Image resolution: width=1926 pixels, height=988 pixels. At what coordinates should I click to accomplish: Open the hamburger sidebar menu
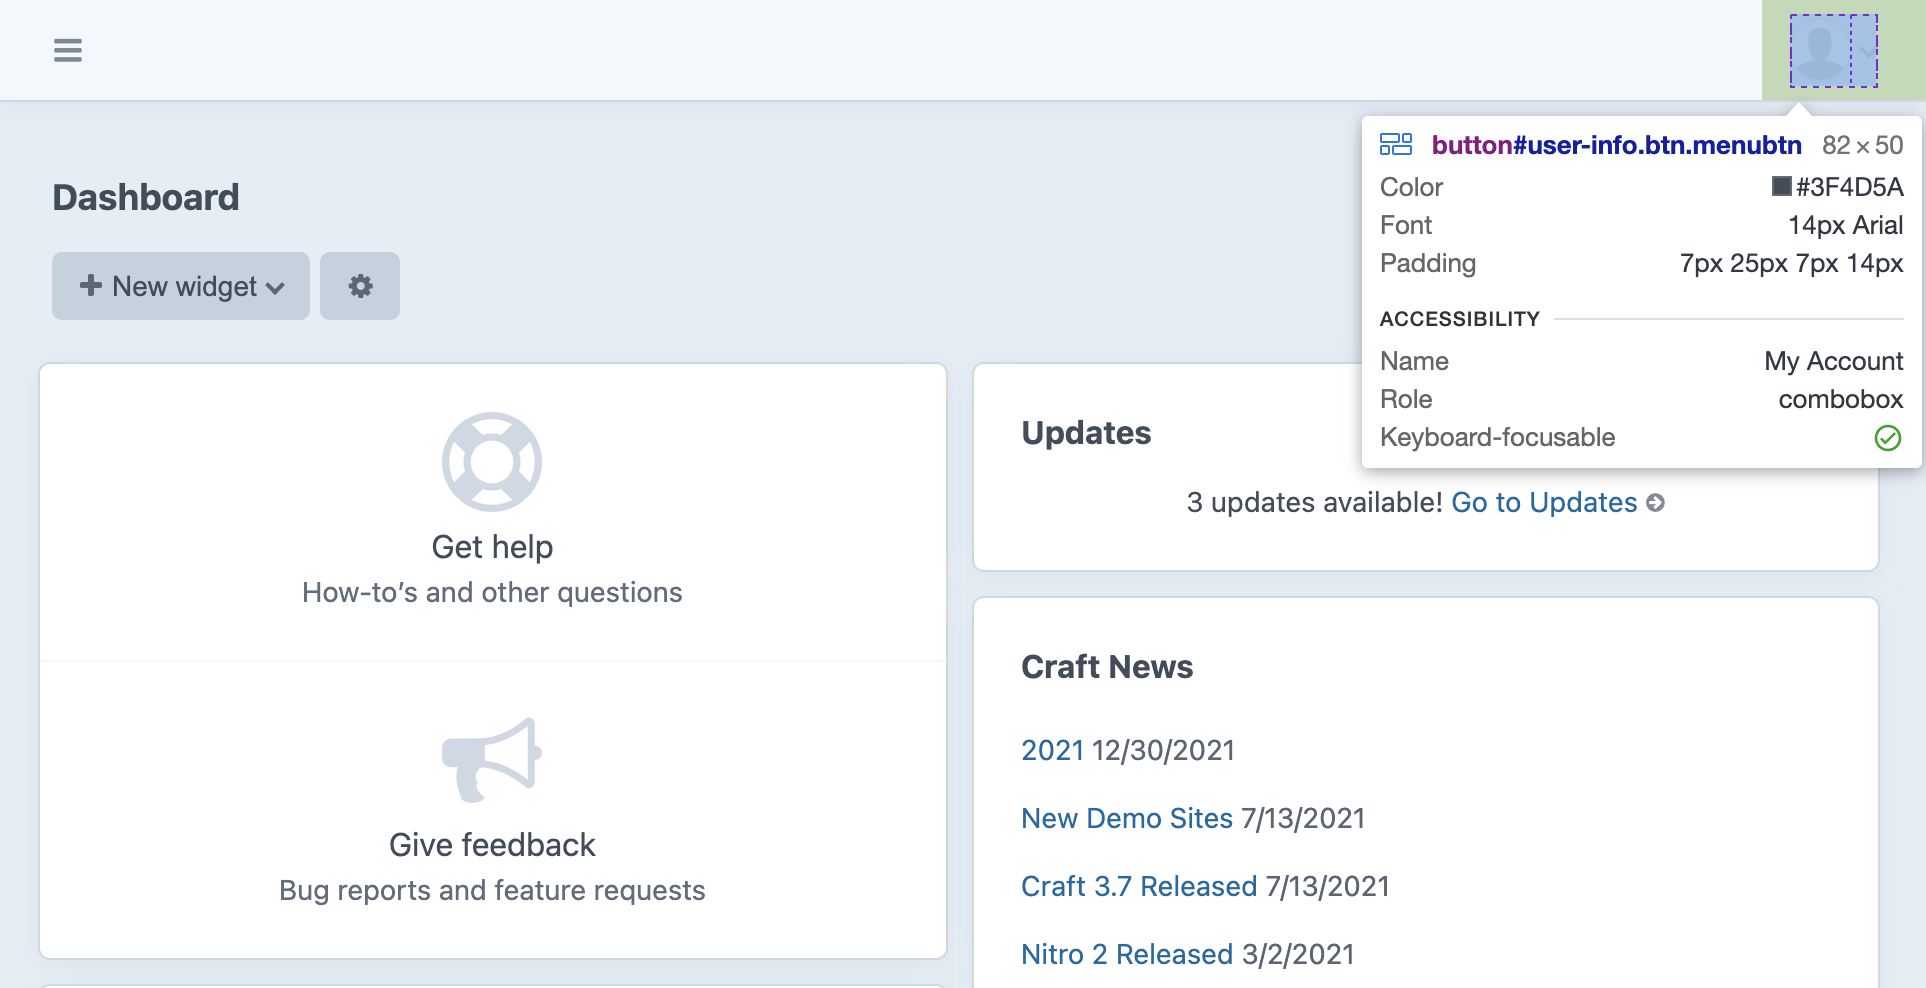point(68,50)
